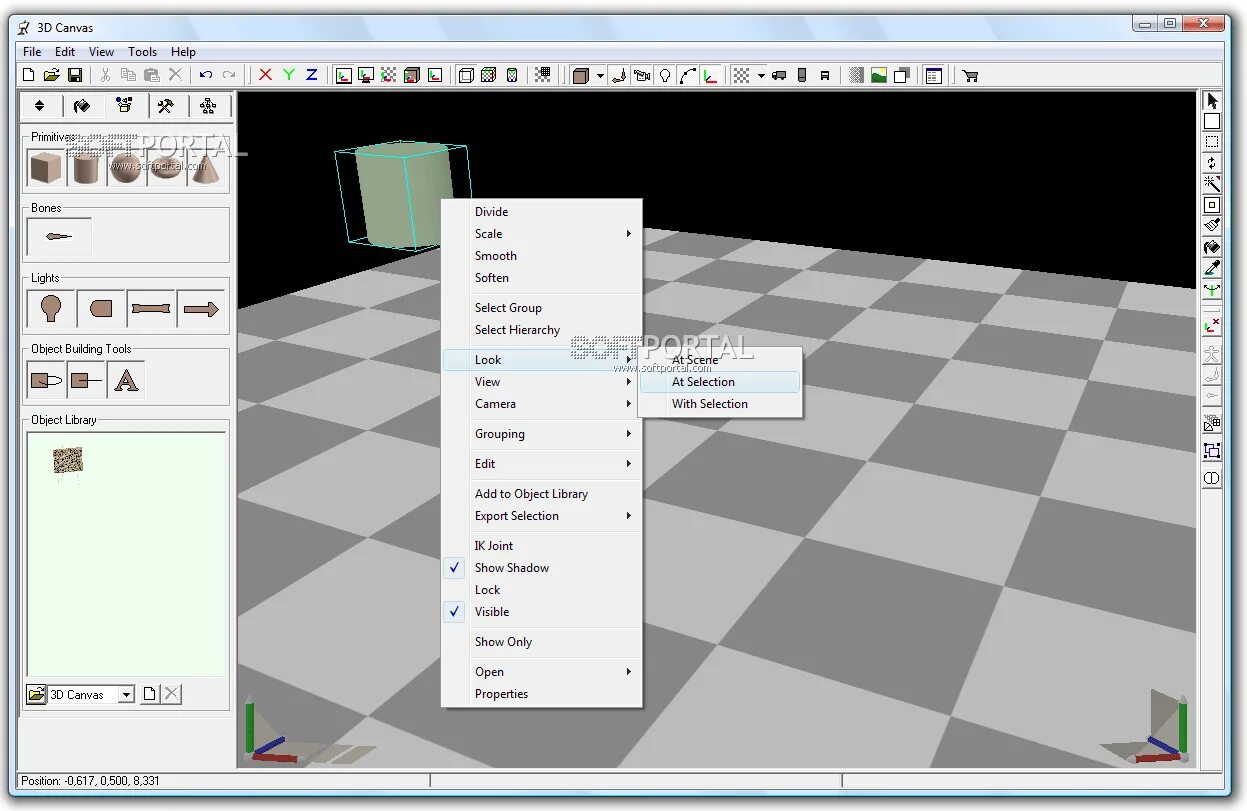1247x811 pixels.
Task: Click the shopping cart toolbar icon
Action: pyautogui.click(x=969, y=75)
